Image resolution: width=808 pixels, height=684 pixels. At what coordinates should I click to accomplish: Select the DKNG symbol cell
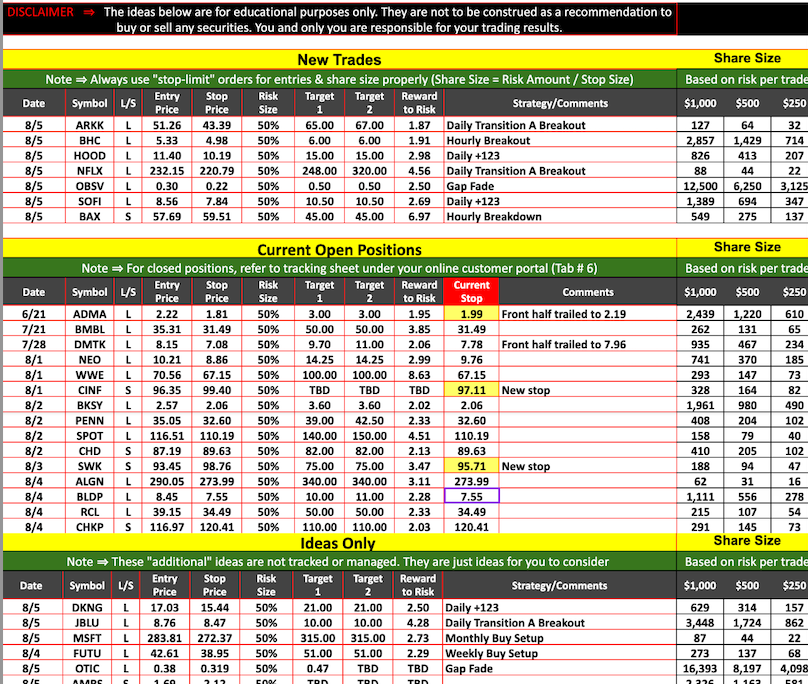[89, 608]
